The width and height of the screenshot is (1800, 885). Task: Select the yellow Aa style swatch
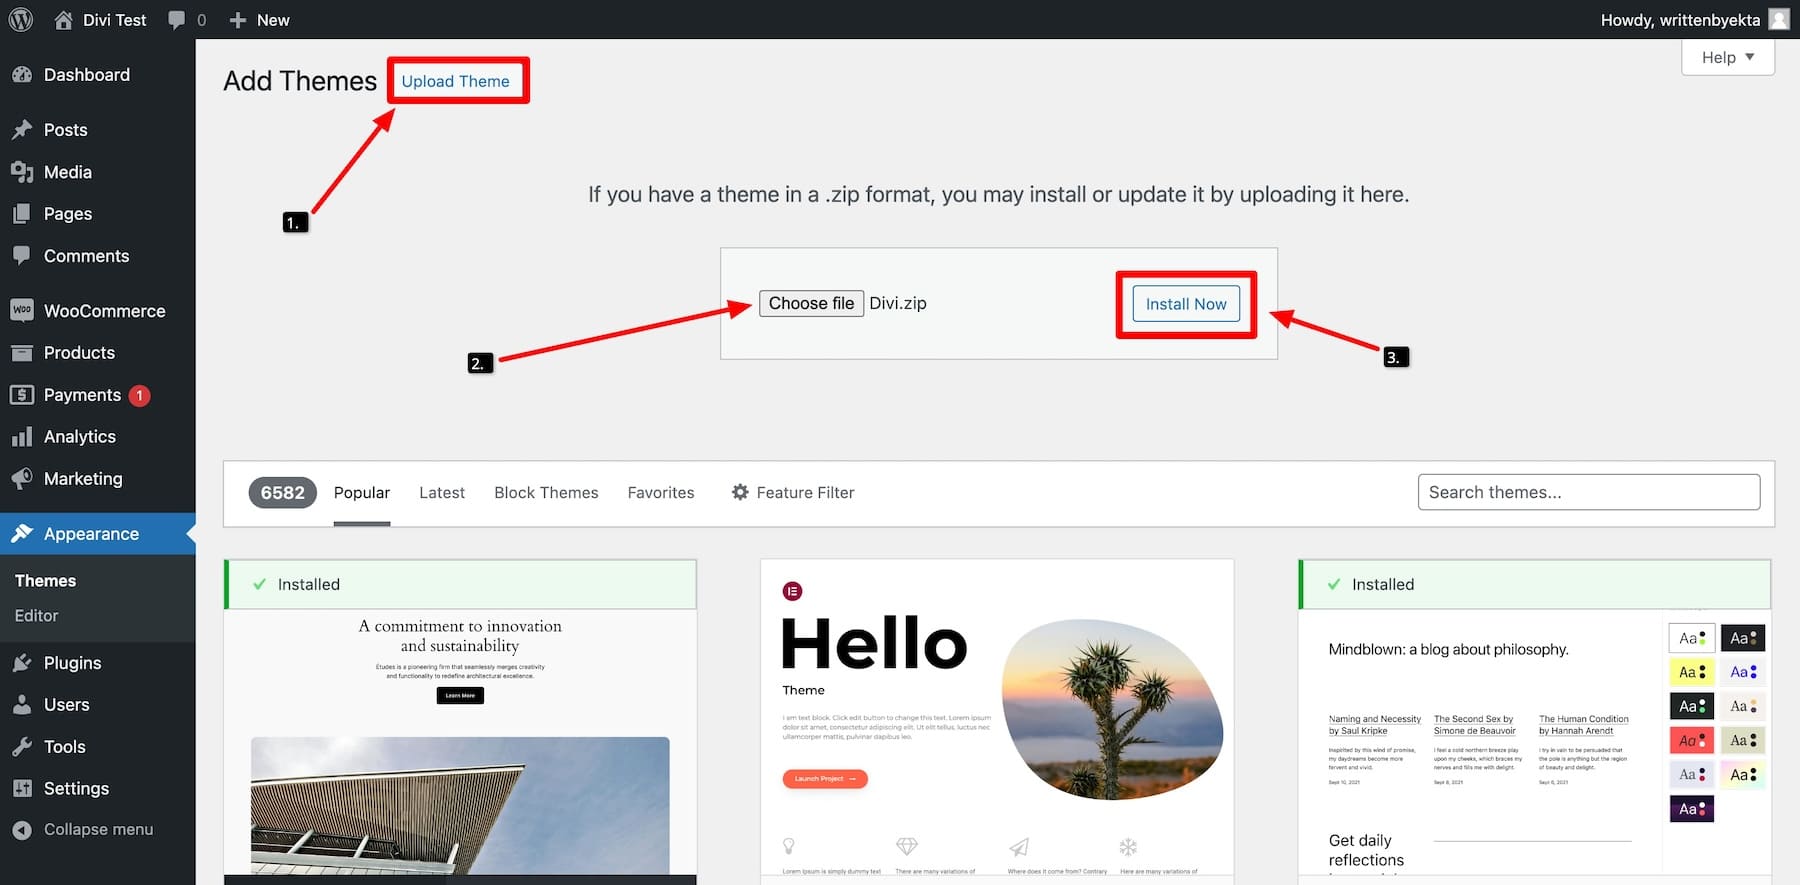(1692, 672)
